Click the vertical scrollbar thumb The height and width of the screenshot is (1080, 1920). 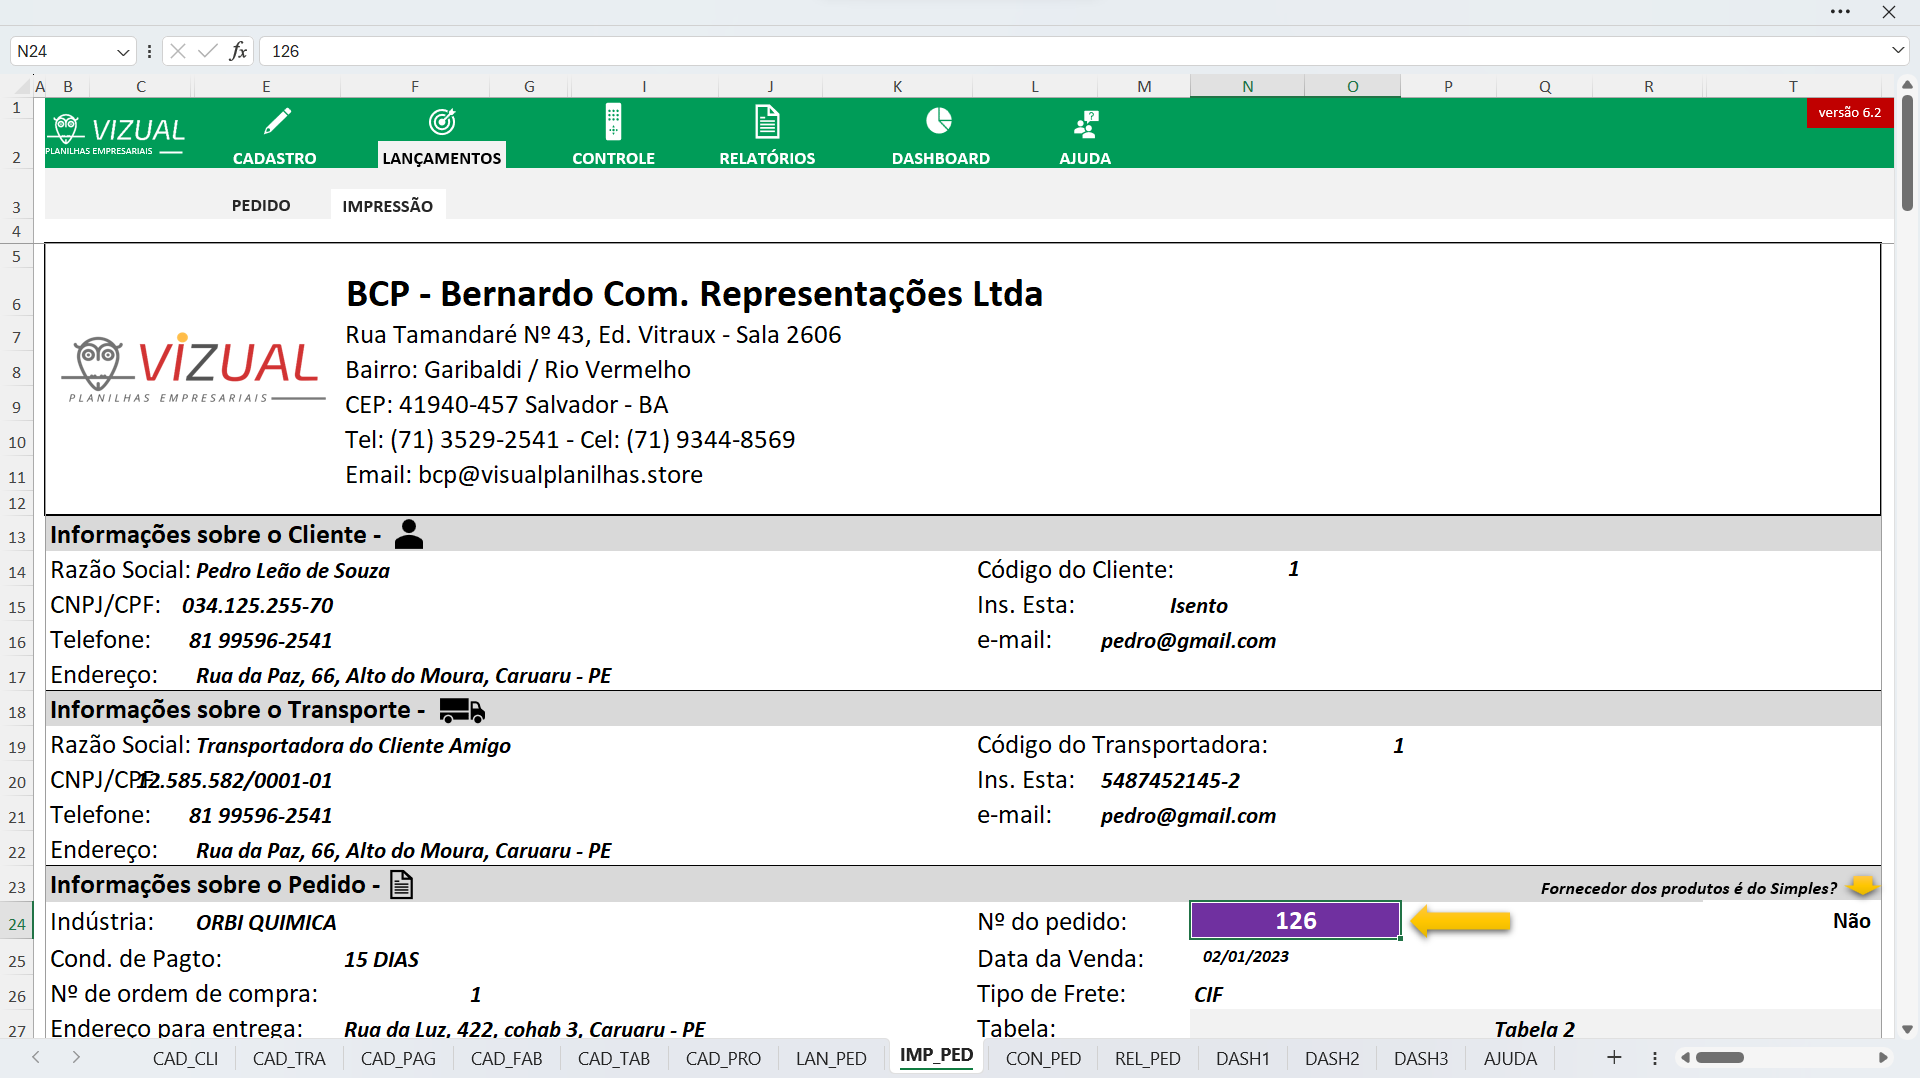[1907, 152]
